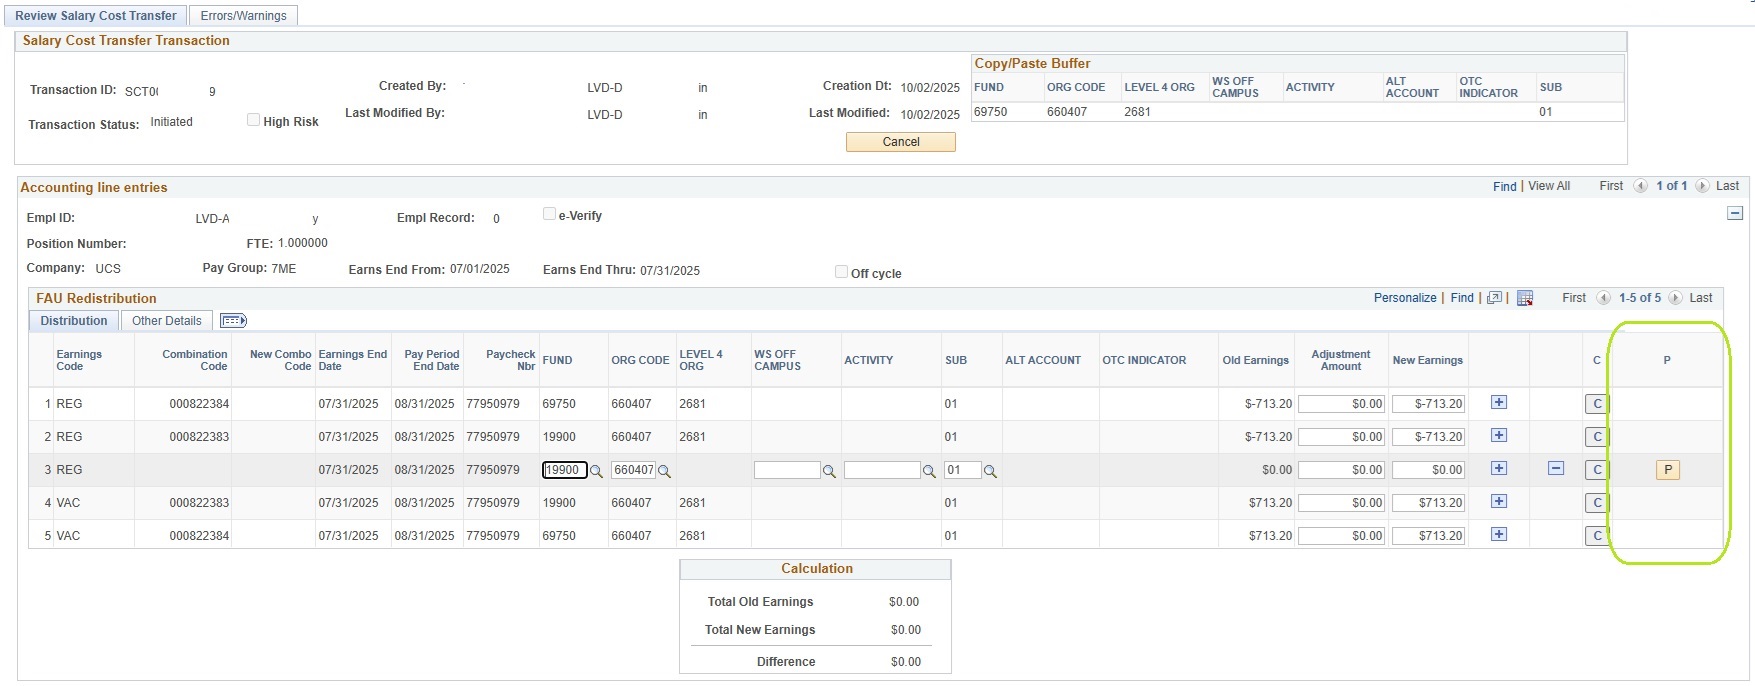Image resolution: width=1755 pixels, height=686 pixels.
Task: Switch to the Errors/Warnings tab
Action: (x=243, y=16)
